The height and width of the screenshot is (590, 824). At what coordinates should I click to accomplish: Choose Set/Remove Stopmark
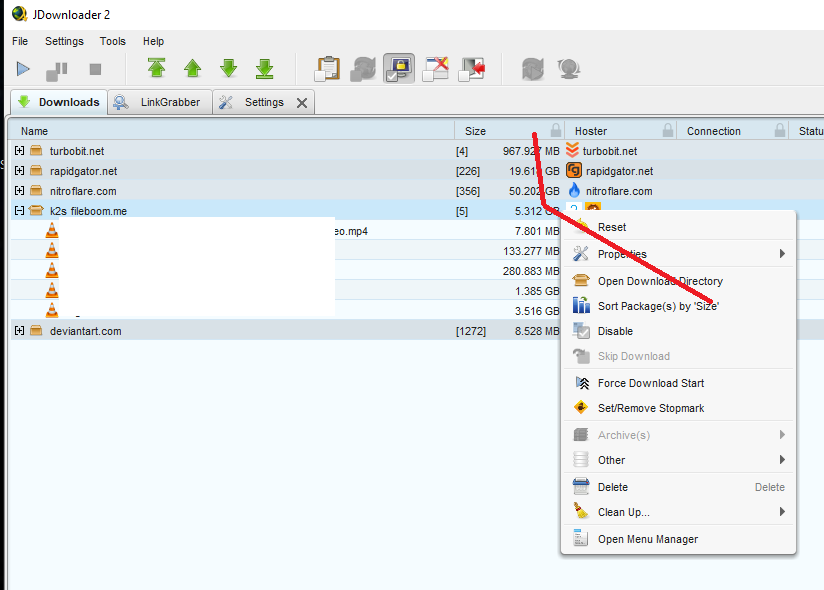pos(678,408)
